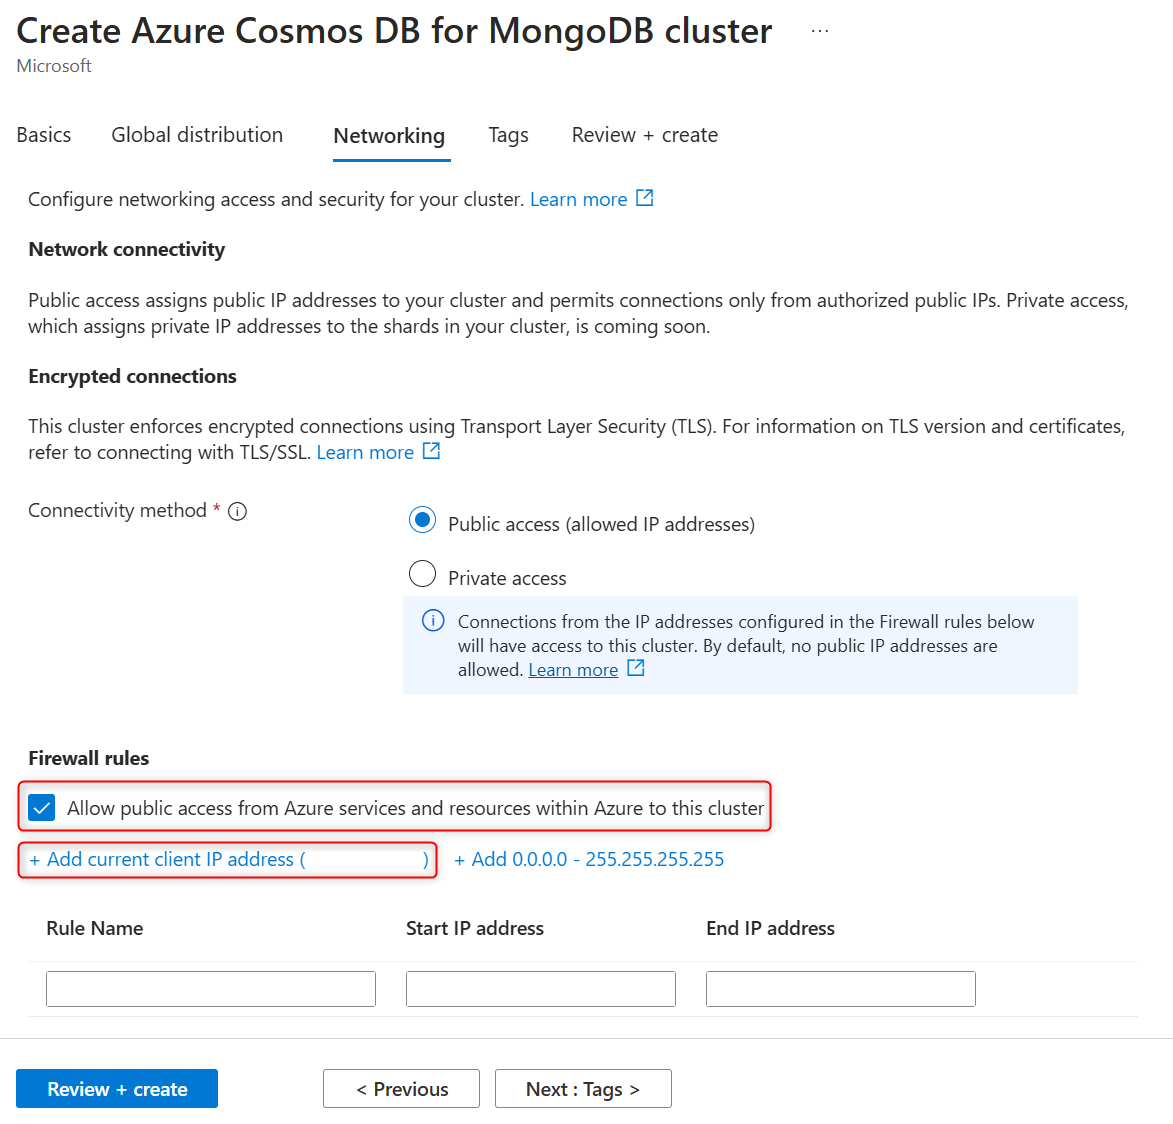1173x1124 pixels.
Task: Click Add current client IP address link
Action: click(x=170, y=859)
